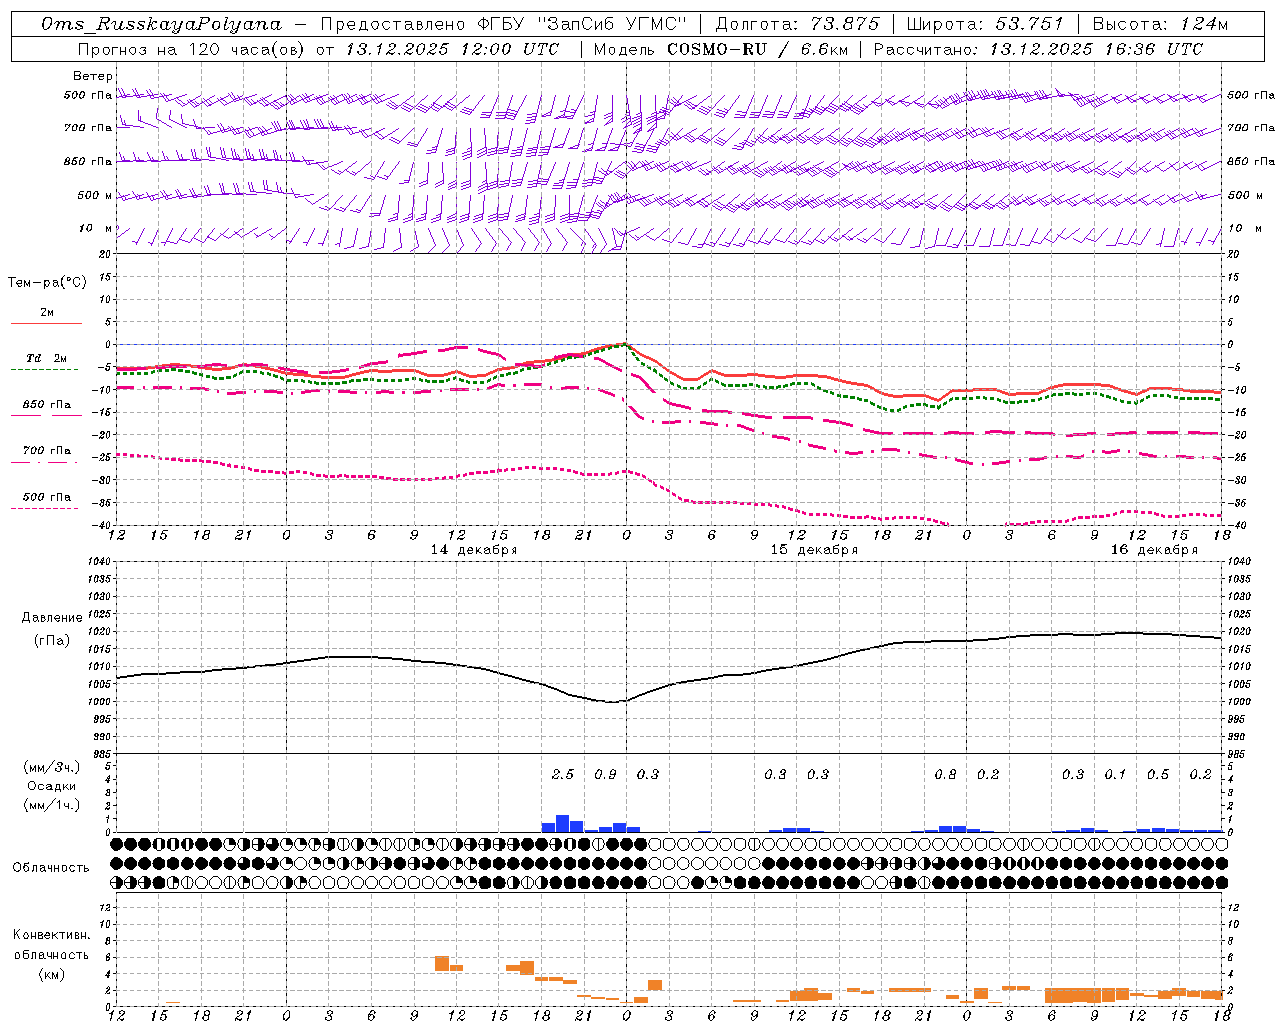Click the Модель COSMO-RU / 6.6км label
Viewport: 1280px width, 1024px height.
tap(721, 49)
